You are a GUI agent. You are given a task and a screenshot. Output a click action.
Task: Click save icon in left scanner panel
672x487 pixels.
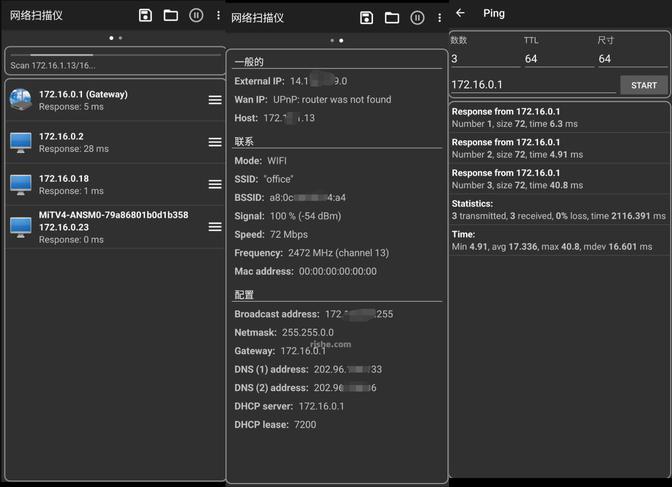(x=146, y=15)
